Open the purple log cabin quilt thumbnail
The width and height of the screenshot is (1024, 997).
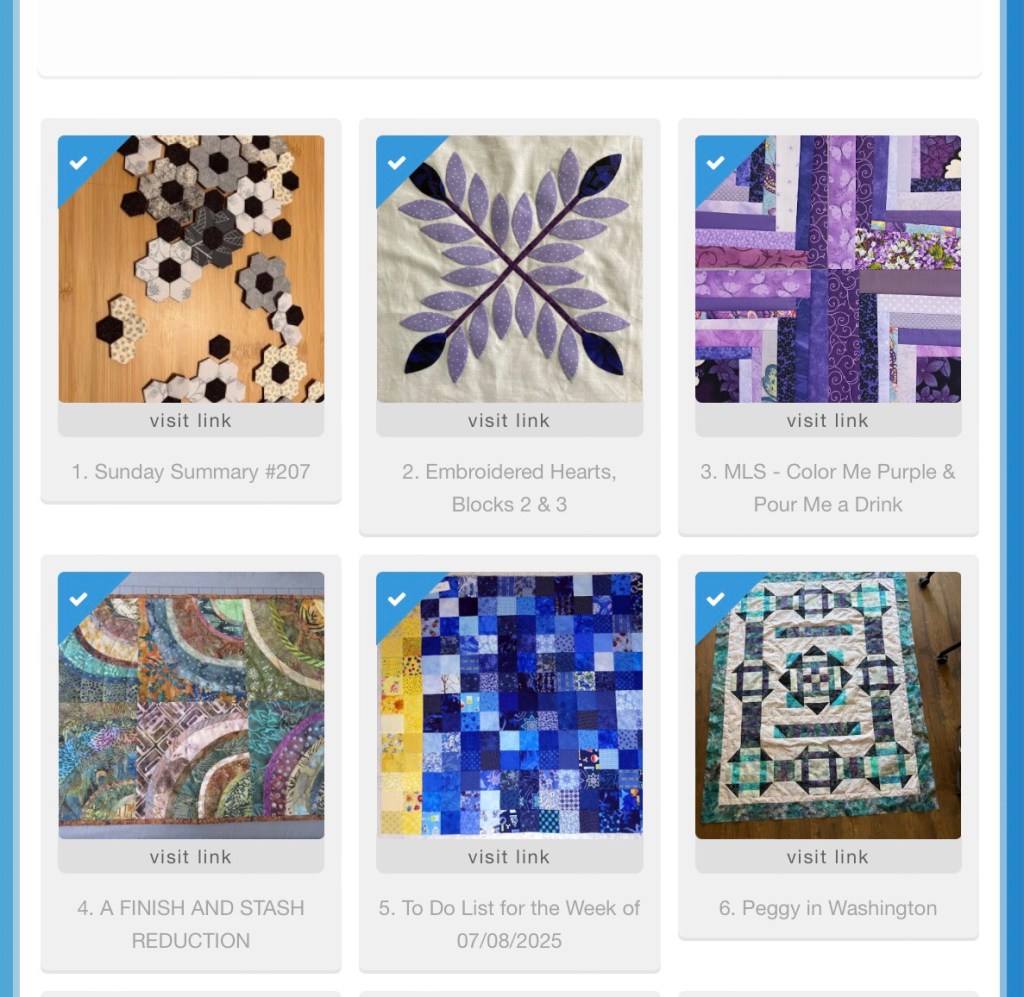pos(827,269)
